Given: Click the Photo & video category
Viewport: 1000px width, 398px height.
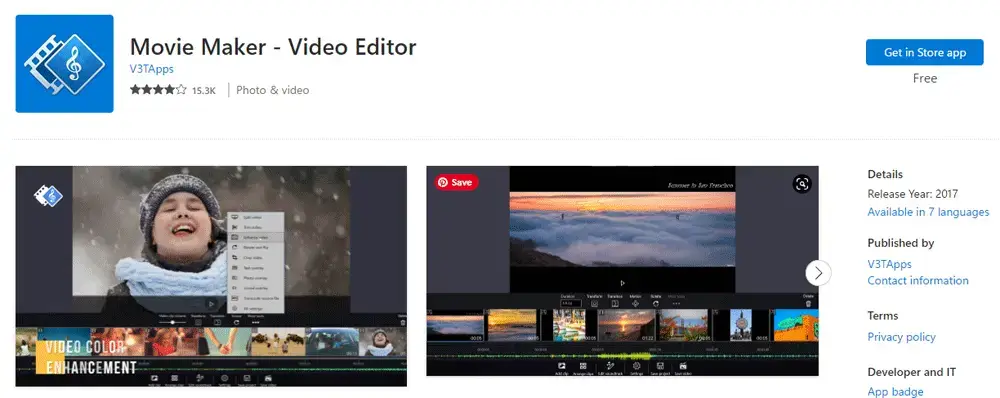Looking at the screenshot, I should pos(272,91).
